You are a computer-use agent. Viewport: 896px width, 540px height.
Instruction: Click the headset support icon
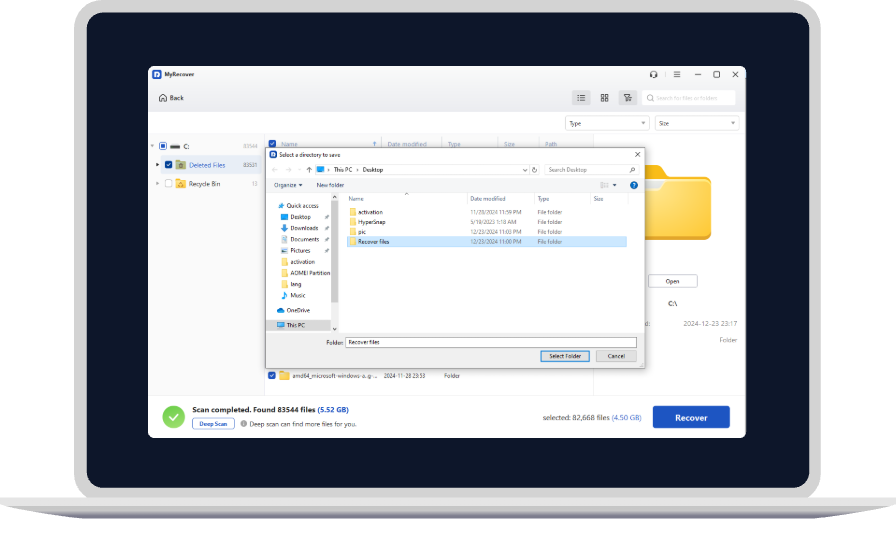tap(654, 74)
